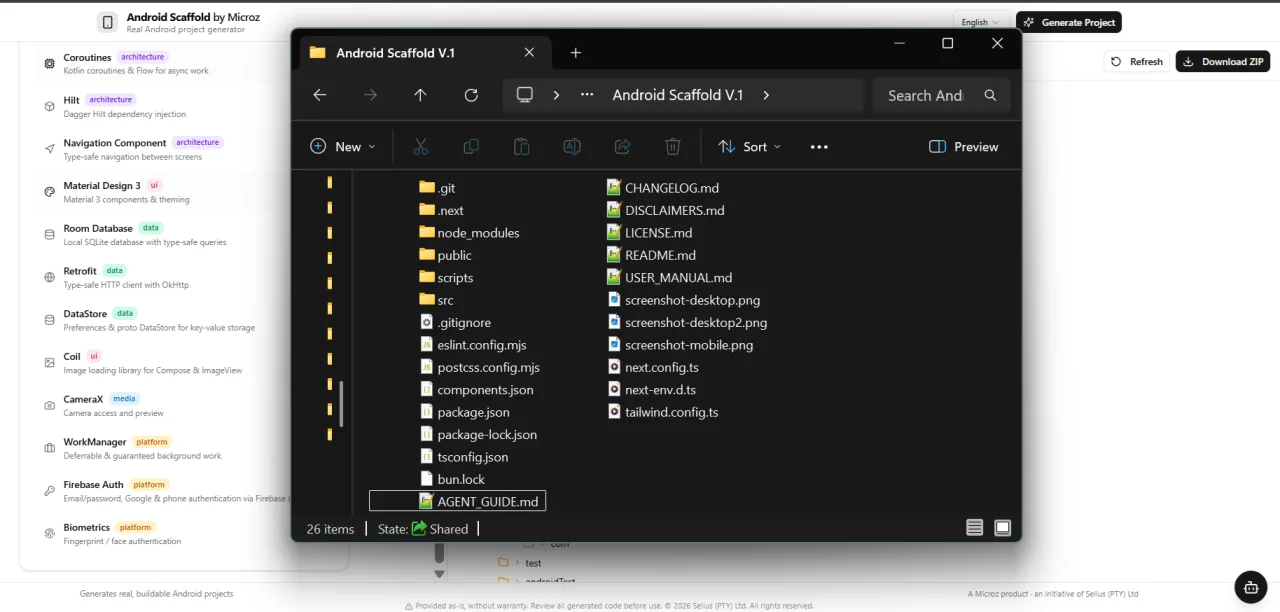Select the next.config.ts file
Viewport: 1280px width, 612px height.
point(653,367)
